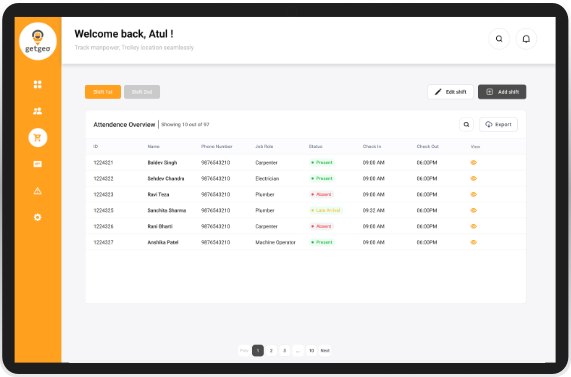Click the Machine Operator job role cell
571x377 pixels.
[275, 242]
